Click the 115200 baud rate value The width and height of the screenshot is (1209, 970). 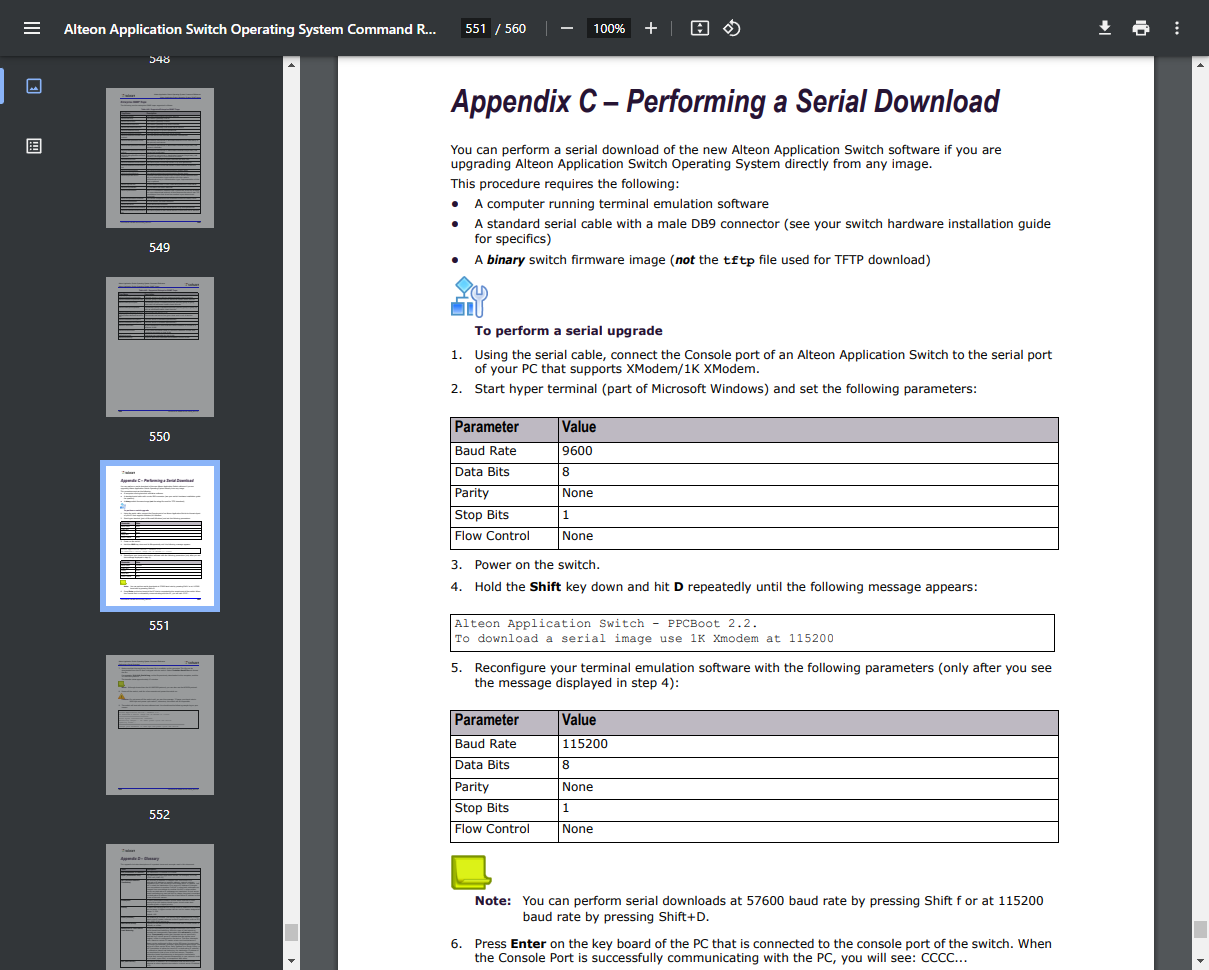point(585,744)
